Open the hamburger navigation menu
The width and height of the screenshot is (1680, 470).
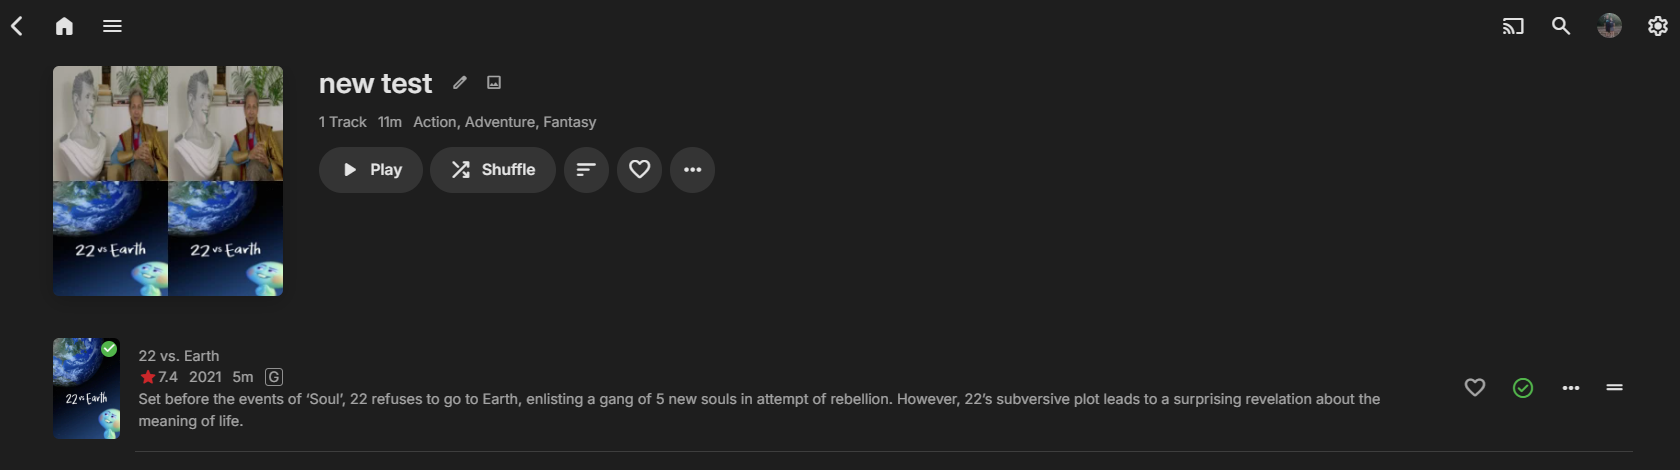112,26
